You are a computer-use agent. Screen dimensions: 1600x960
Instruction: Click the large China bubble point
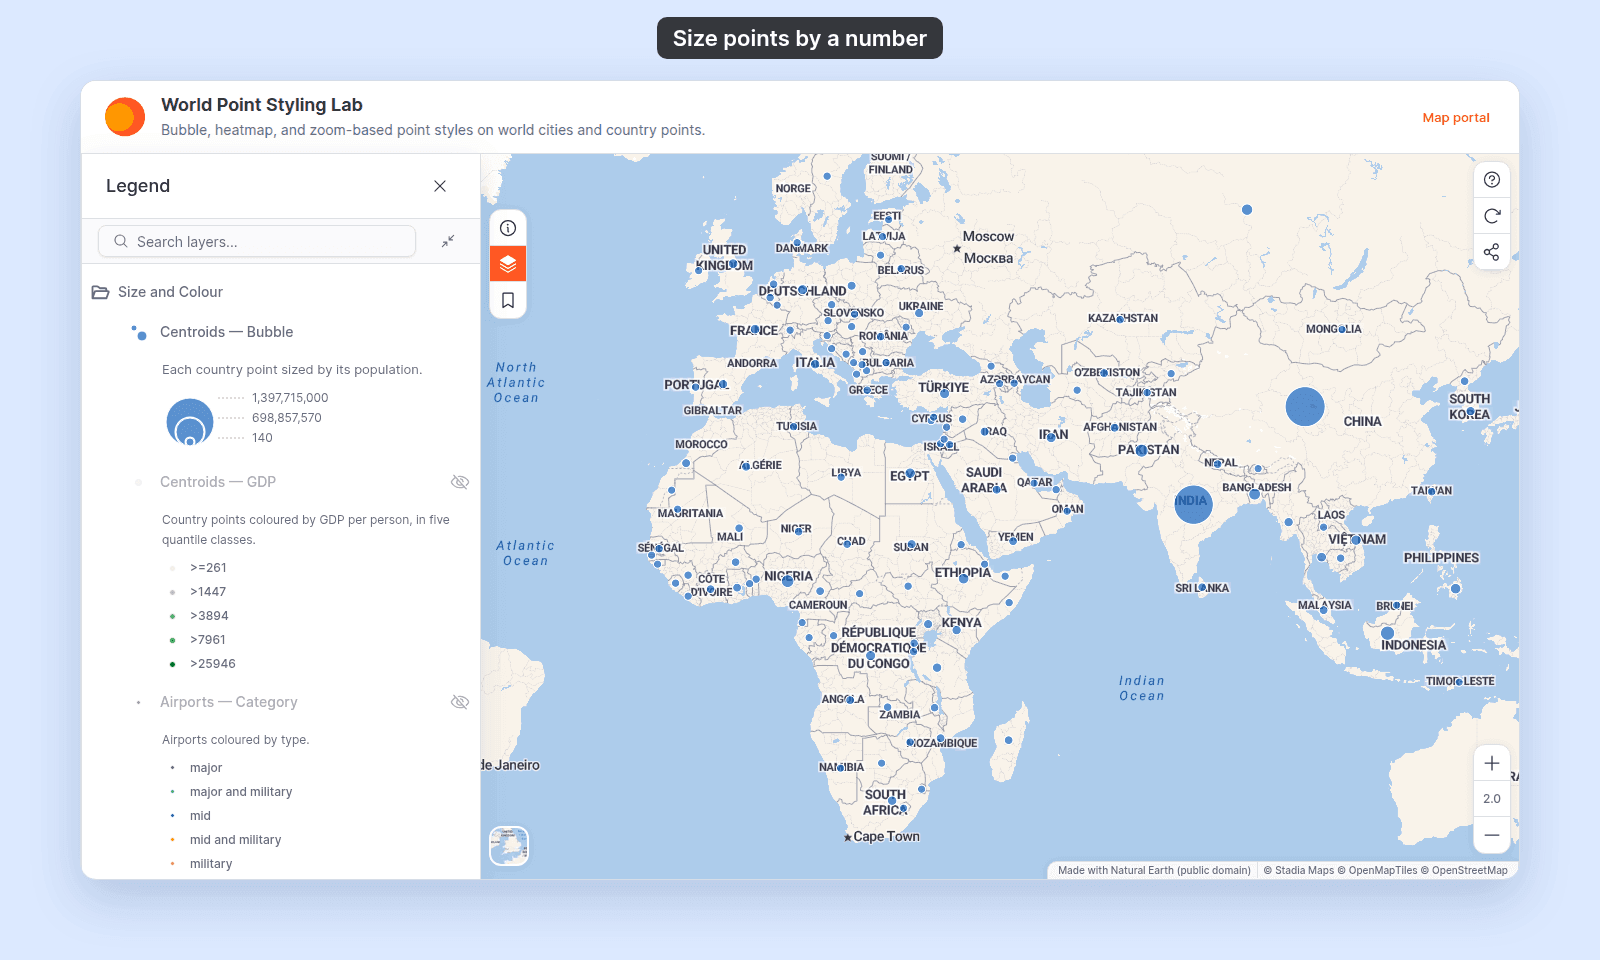[1305, 407]
